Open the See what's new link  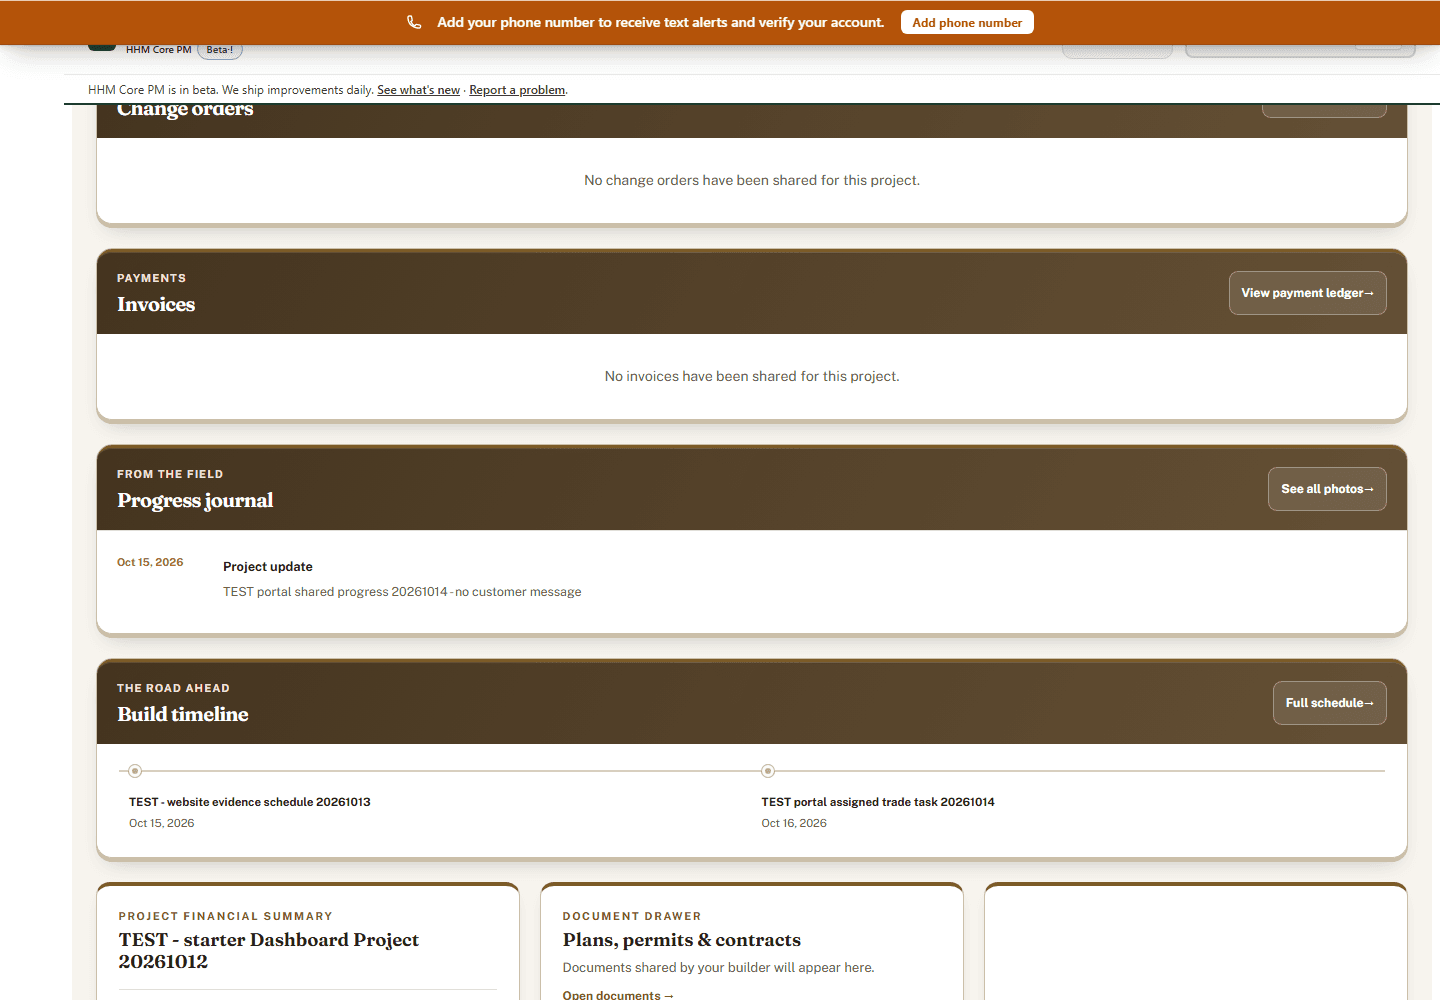pyautogui.click(x=418, y=90)
